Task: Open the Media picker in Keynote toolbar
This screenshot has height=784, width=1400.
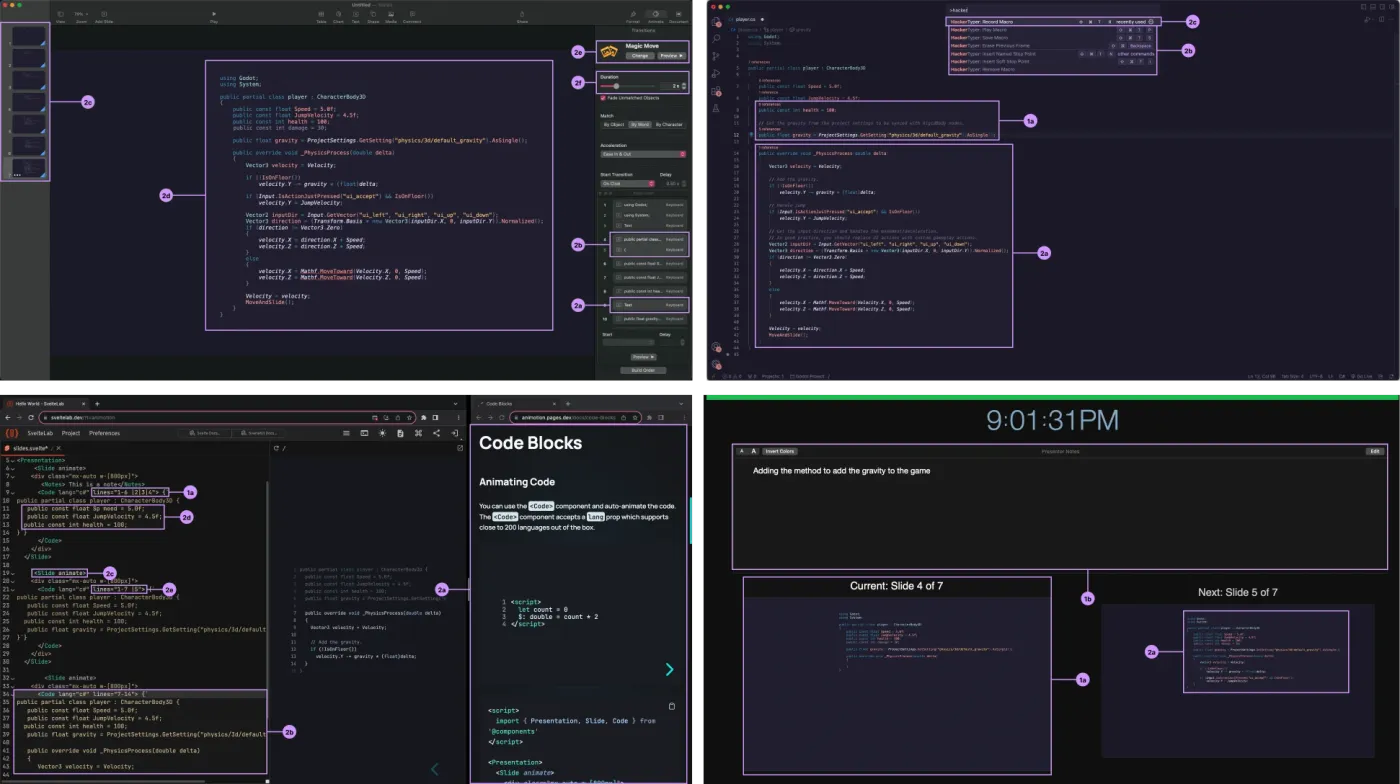Action: pos(391,14)
